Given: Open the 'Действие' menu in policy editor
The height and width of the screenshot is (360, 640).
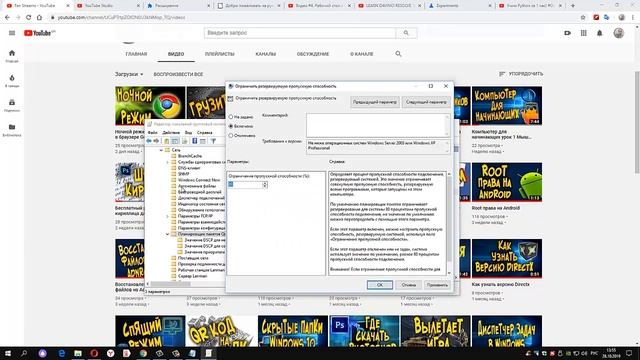Looking at the screenshot, I should [171, 133].
